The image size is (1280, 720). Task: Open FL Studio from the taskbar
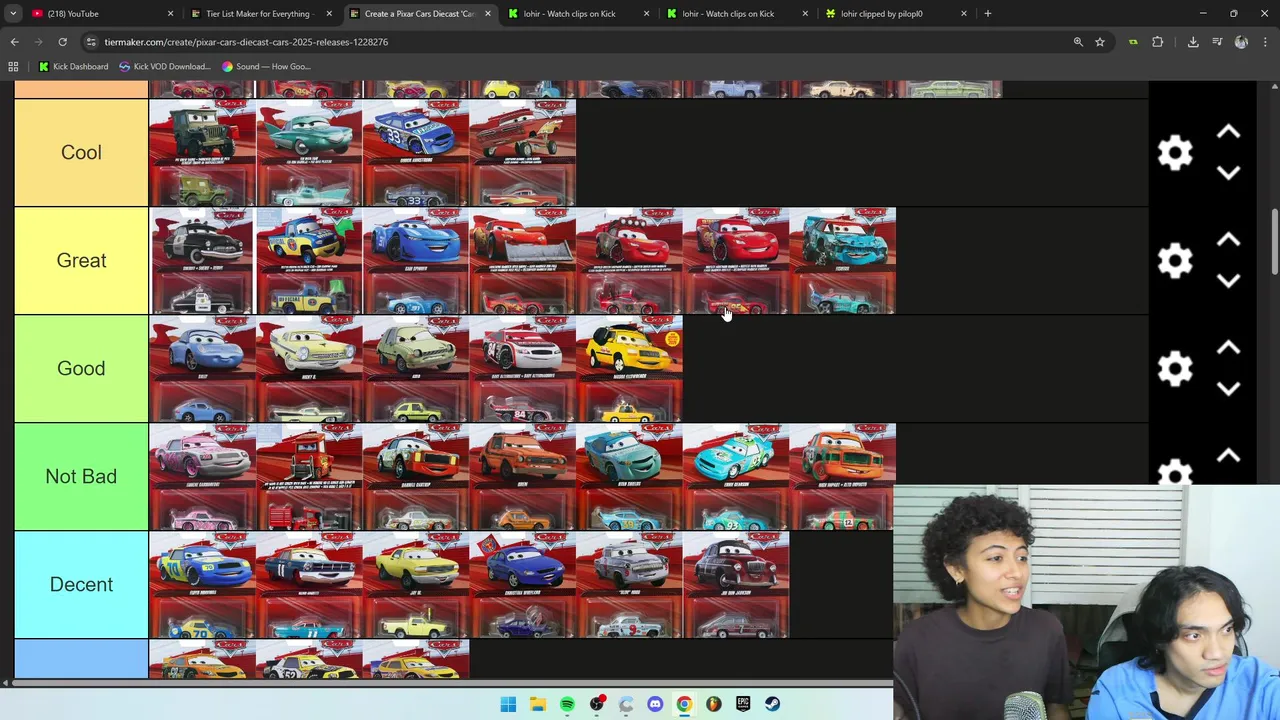714,704
